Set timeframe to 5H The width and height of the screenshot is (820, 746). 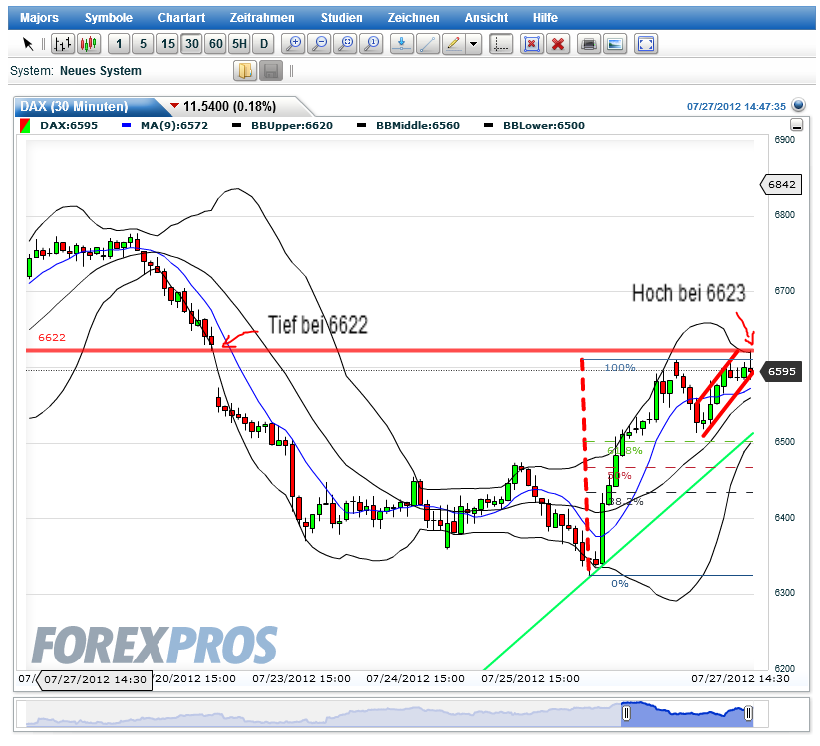[240, 44]
